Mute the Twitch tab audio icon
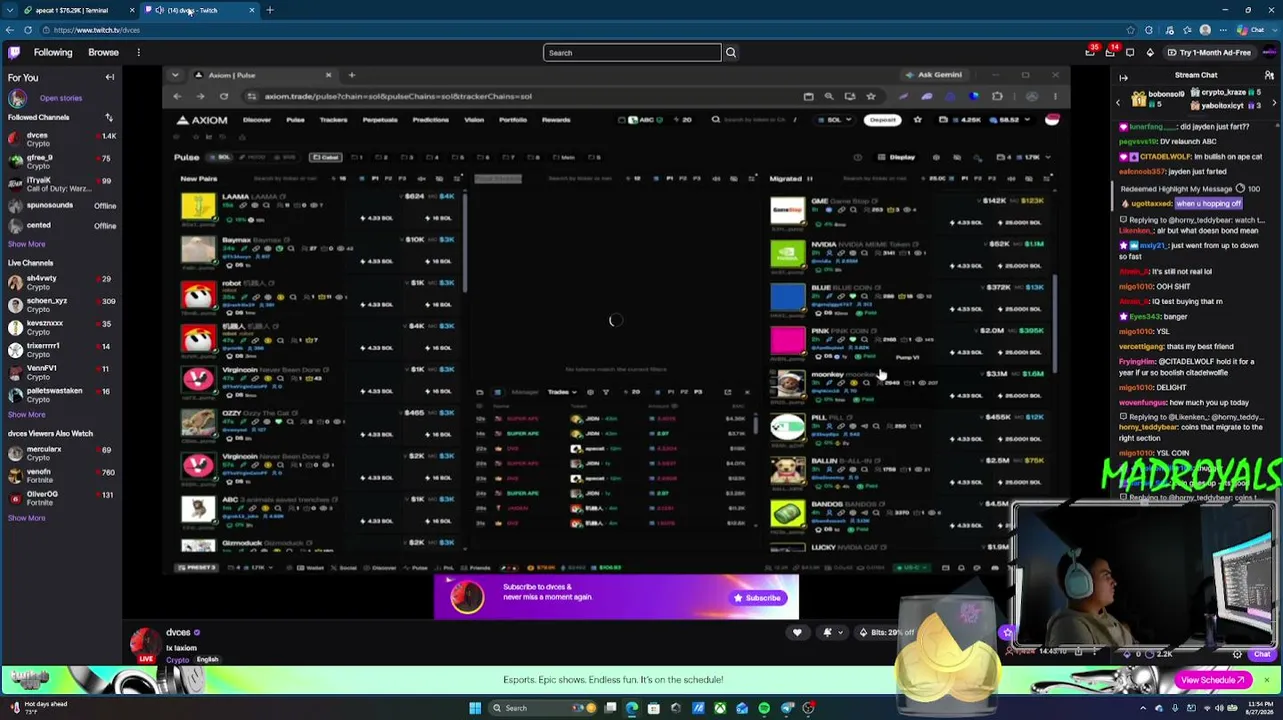This screenshot has width=1283, height=720. pos(159,10)
